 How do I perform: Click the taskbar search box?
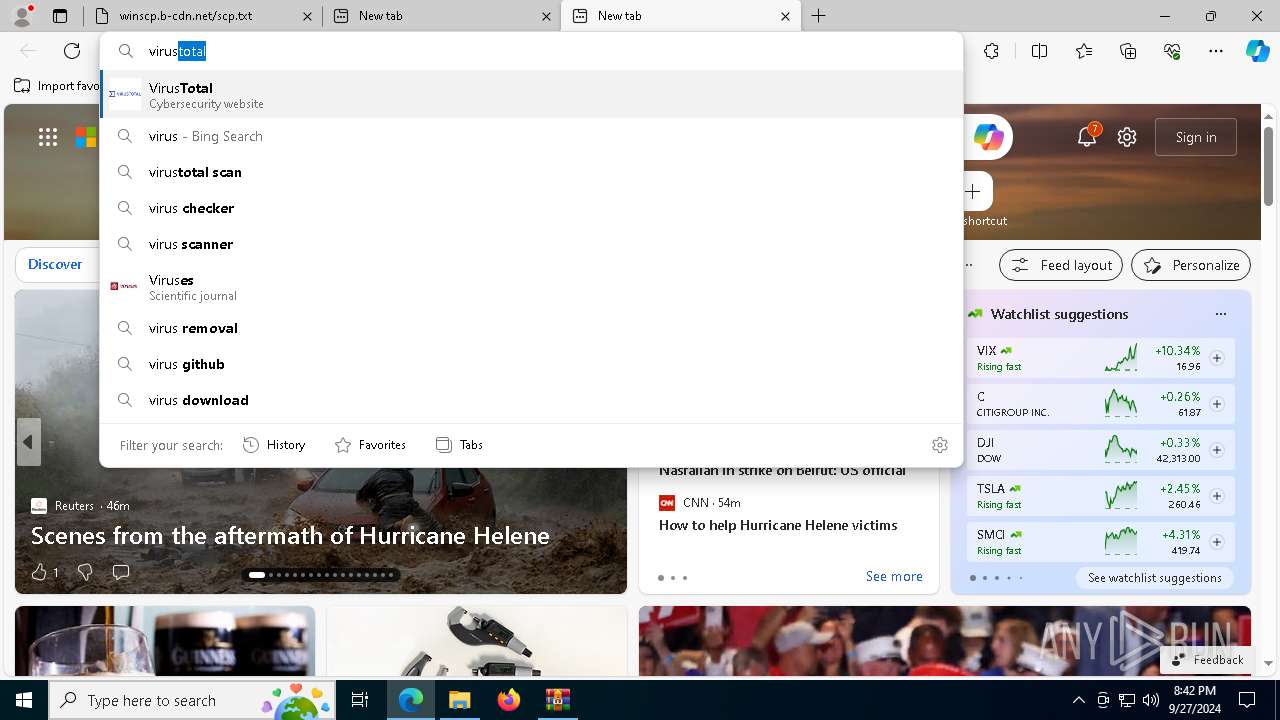pos(192,700)
